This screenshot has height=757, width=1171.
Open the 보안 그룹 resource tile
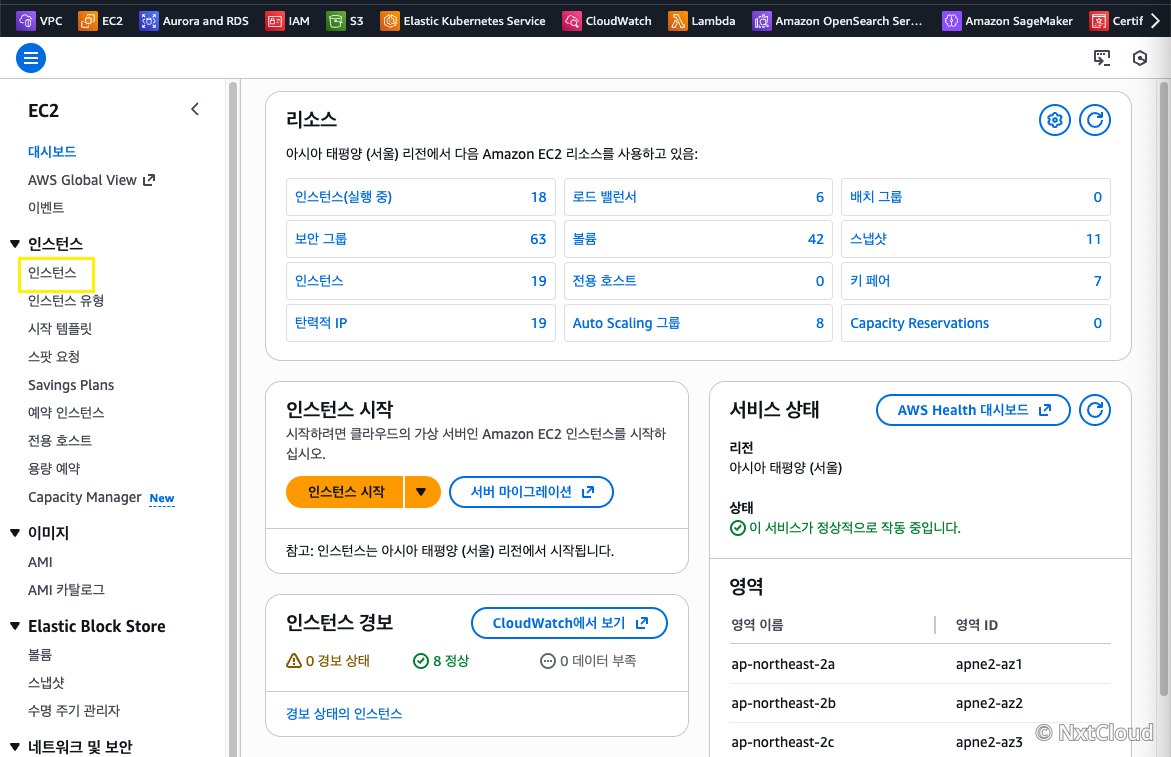[x=420, y=239]
